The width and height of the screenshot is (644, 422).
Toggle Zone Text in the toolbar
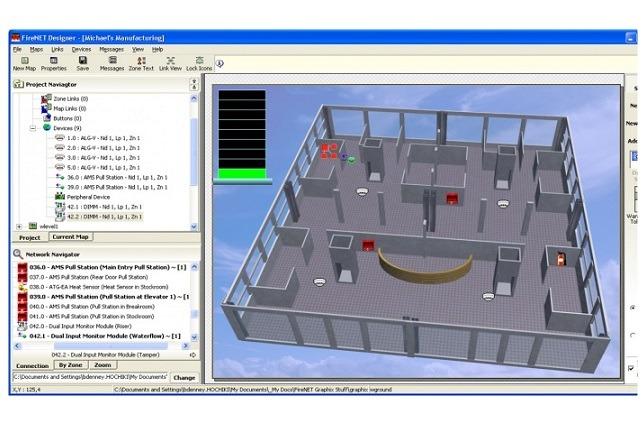(141, 63)
